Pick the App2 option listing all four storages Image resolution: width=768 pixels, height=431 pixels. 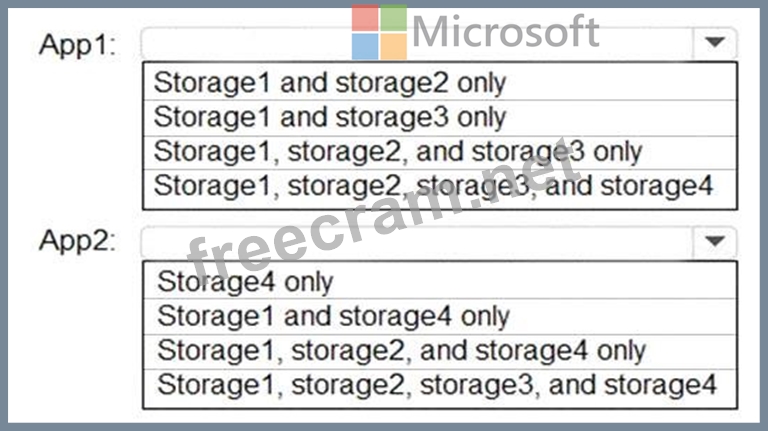[440, 387]
